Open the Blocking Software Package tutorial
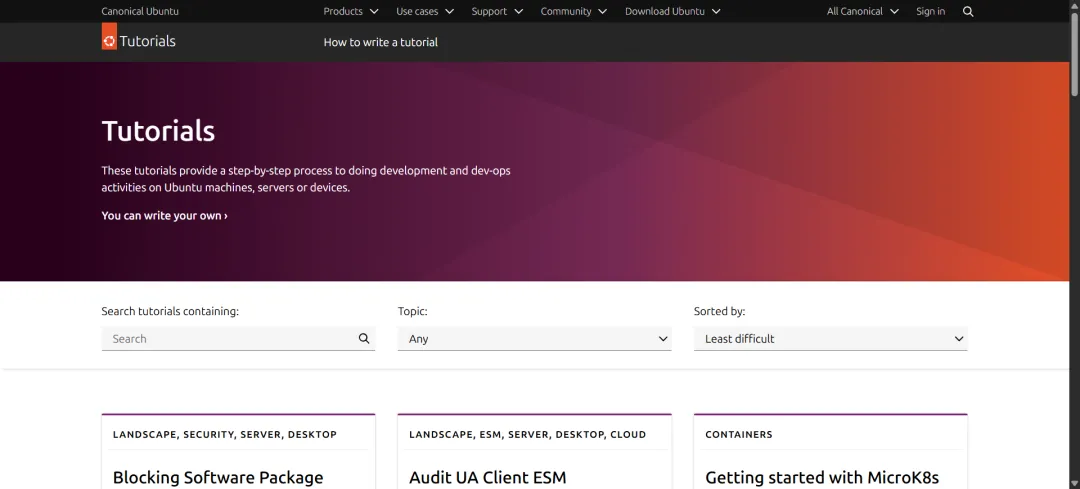This screenshot has width=1080, height=489. [x=218, y=477]
